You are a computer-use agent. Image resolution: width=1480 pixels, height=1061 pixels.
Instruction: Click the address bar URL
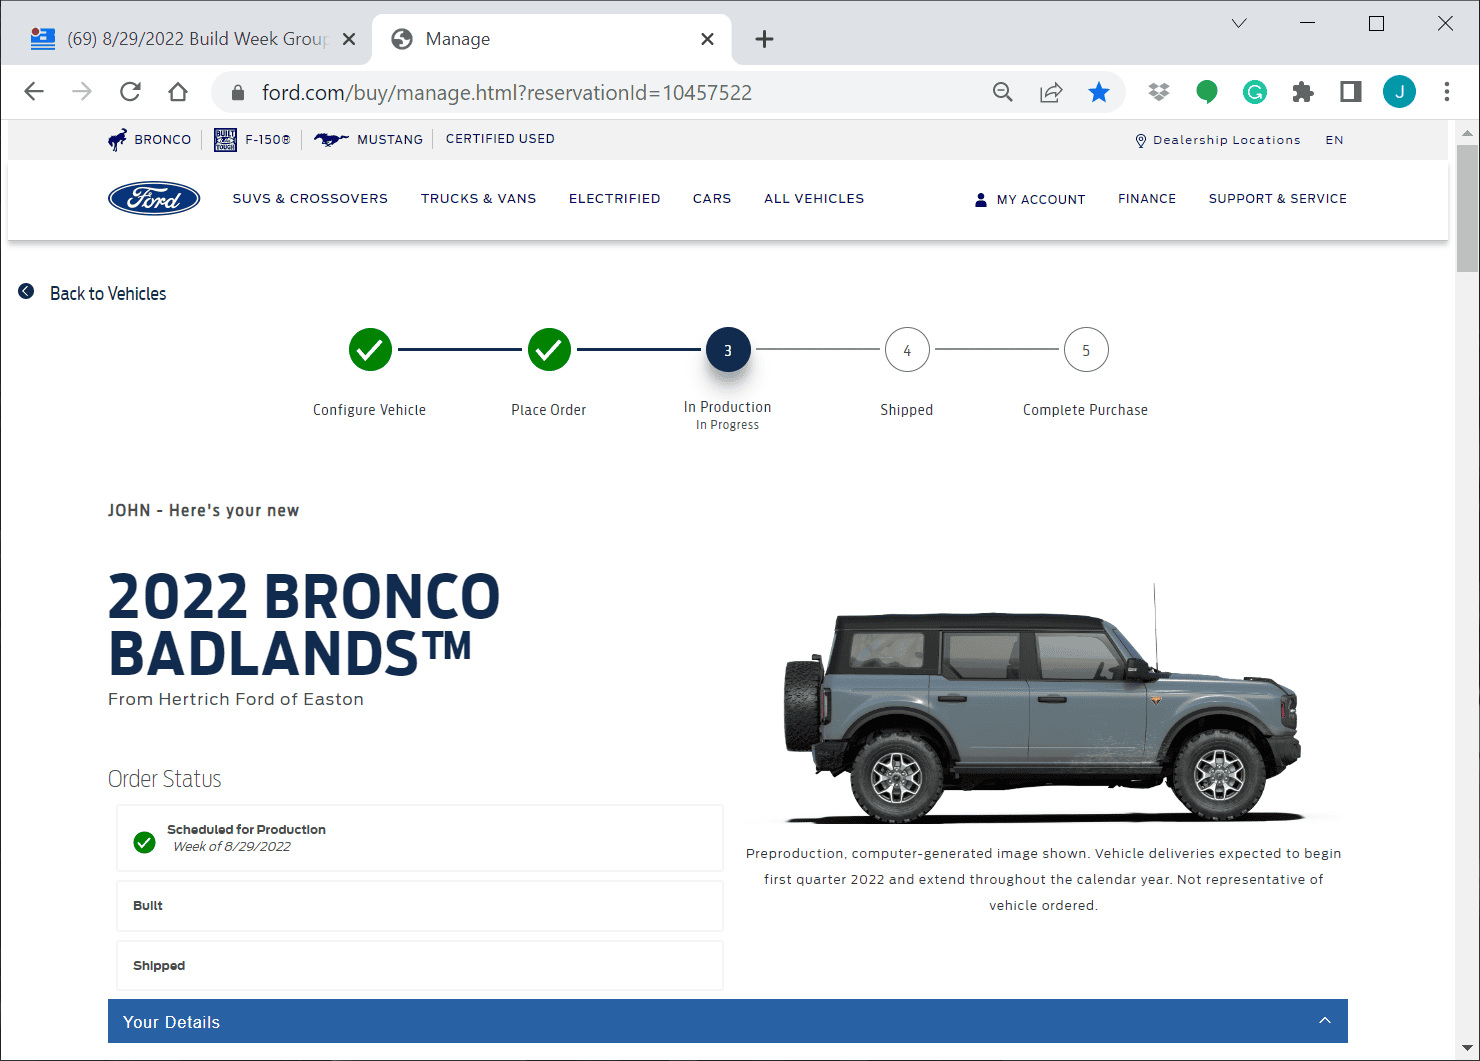(507, 93)
